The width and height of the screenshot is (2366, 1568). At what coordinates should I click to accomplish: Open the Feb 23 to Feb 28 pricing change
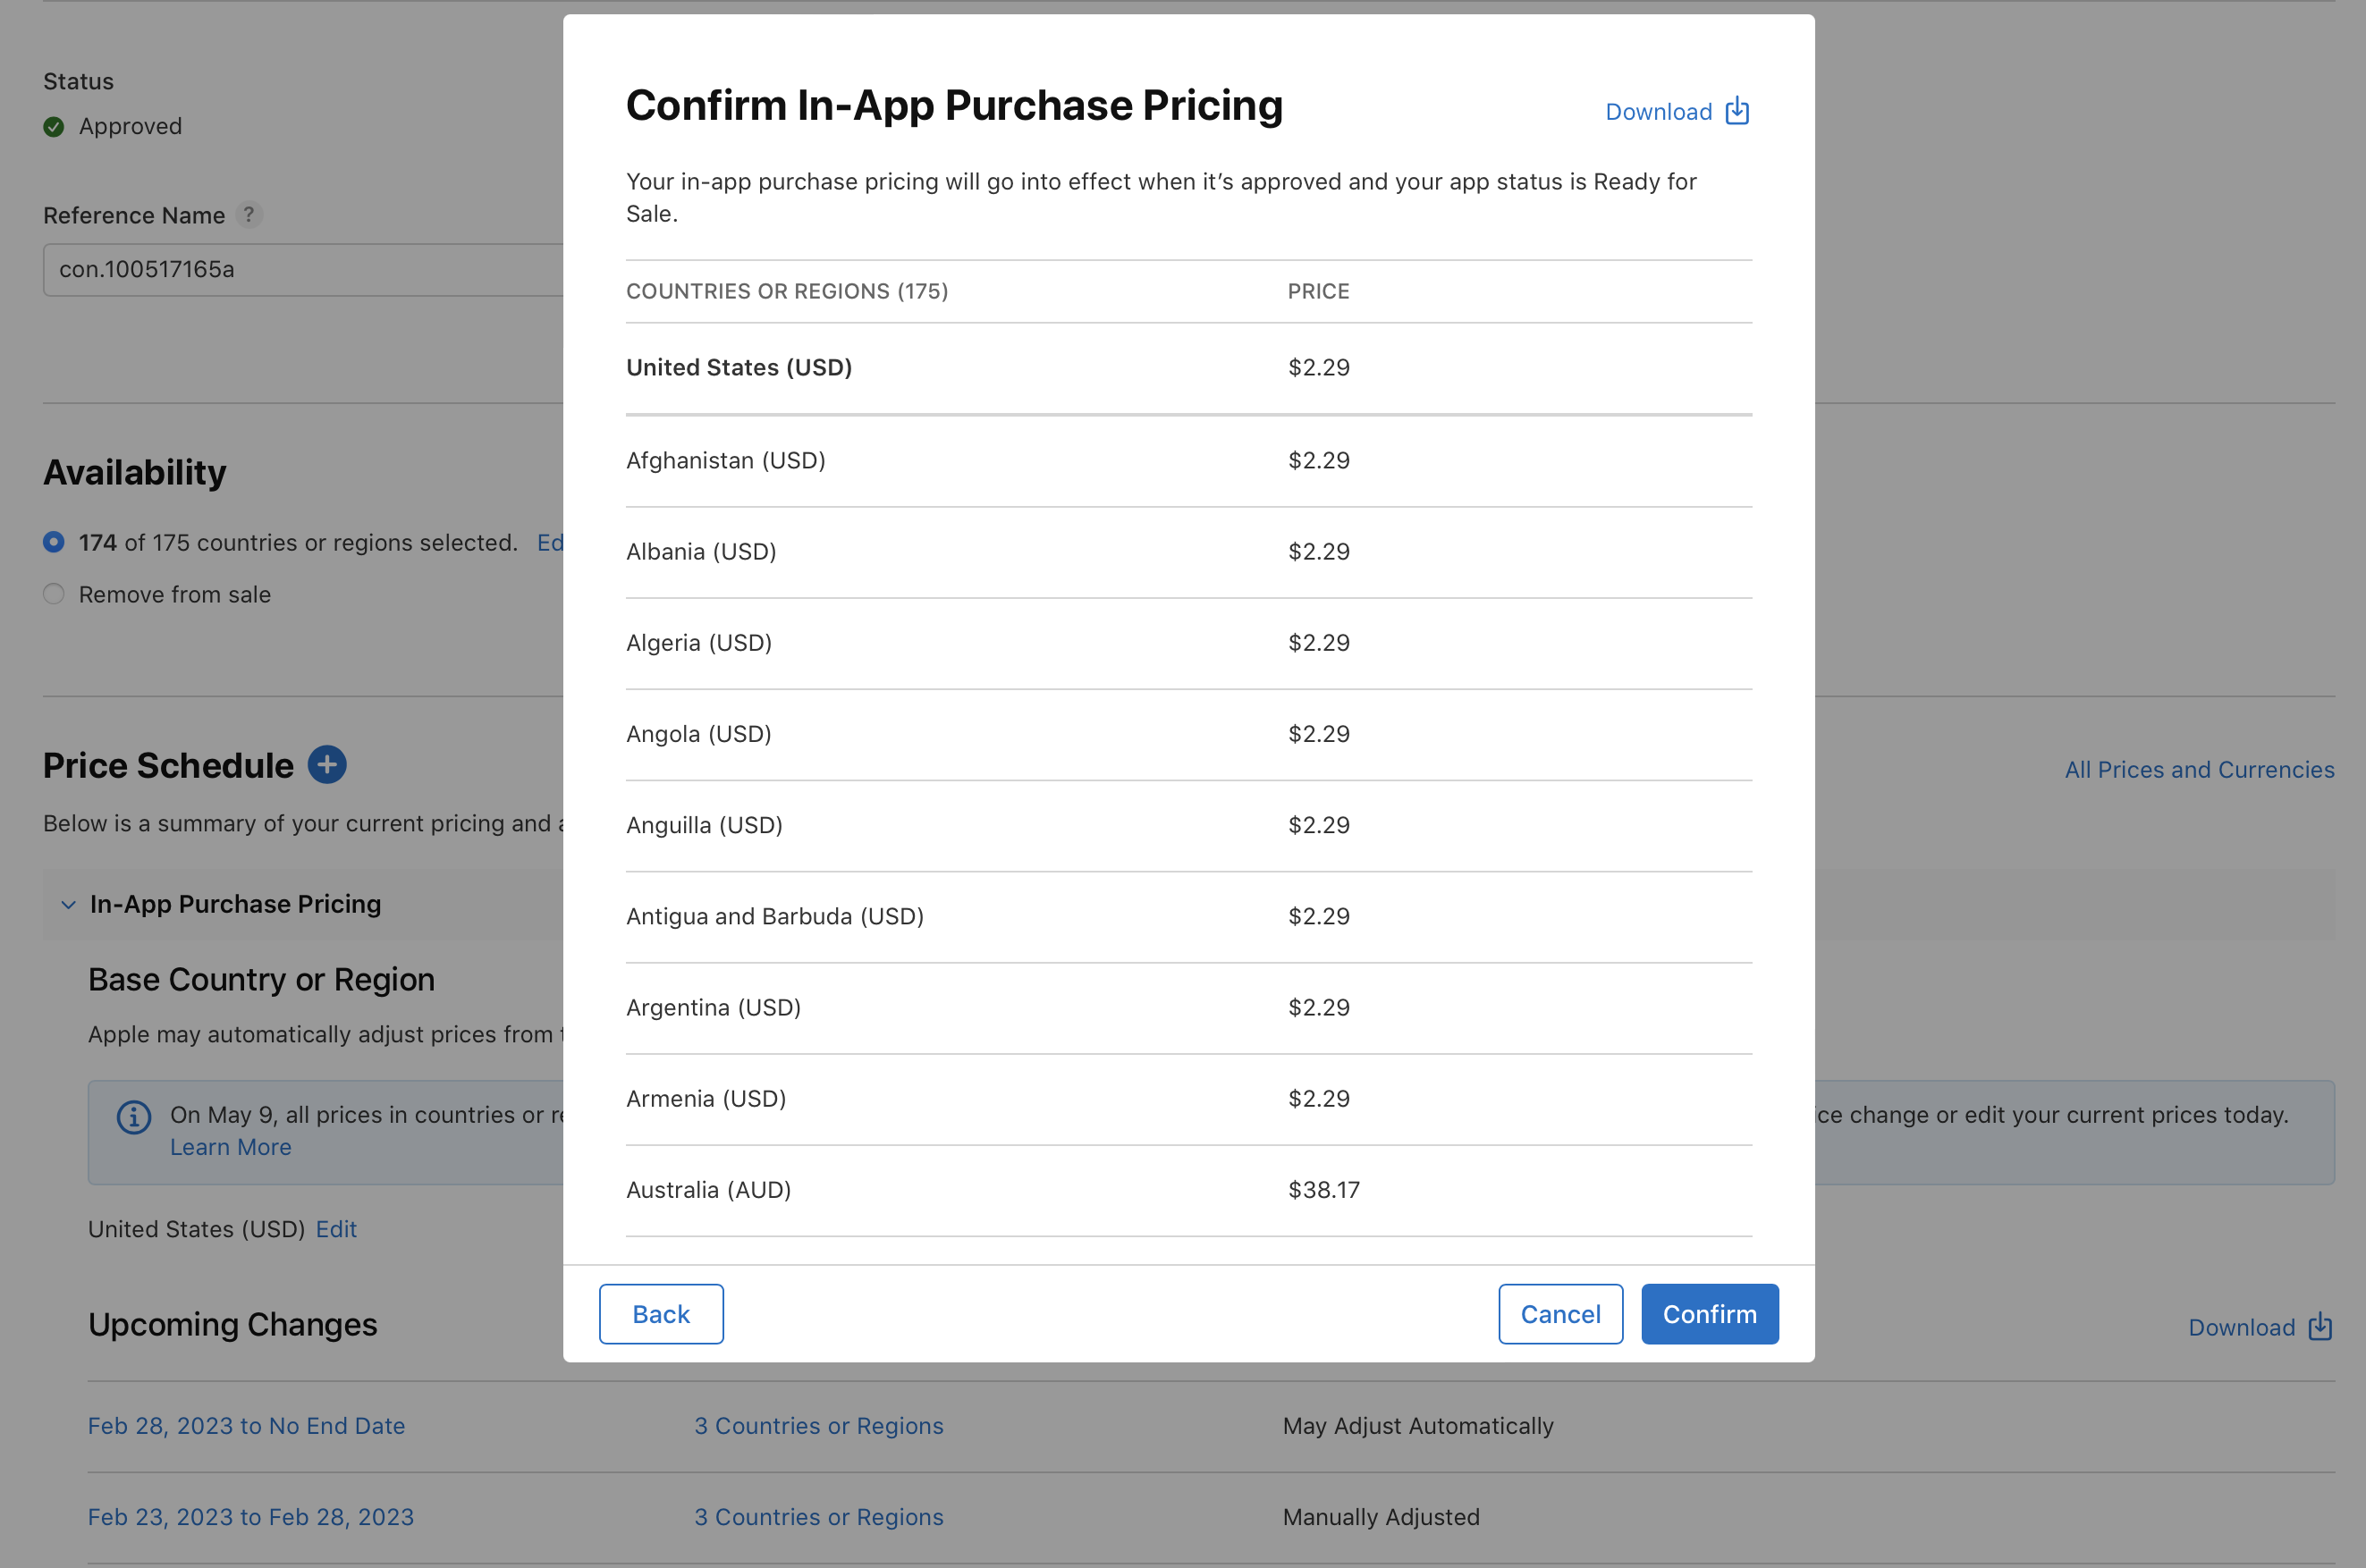coord(250,1516)
